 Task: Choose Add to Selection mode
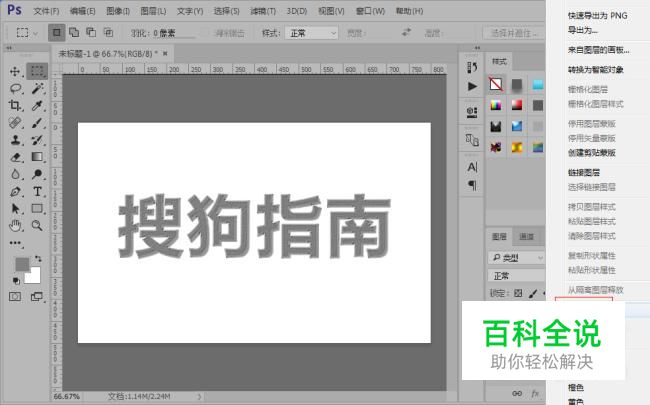(x=74, y=32)
